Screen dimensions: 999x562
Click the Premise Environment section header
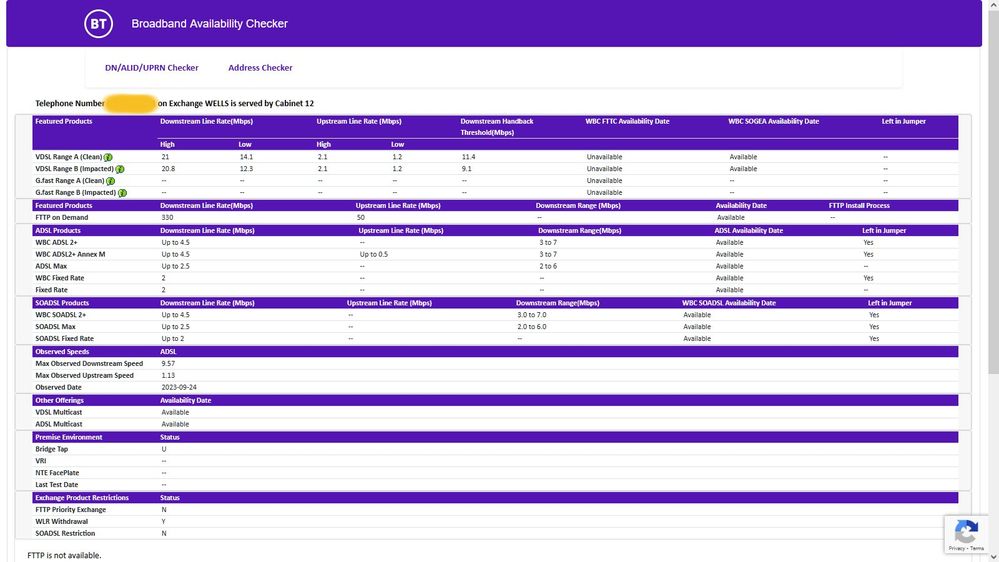[x=69, y=437]
